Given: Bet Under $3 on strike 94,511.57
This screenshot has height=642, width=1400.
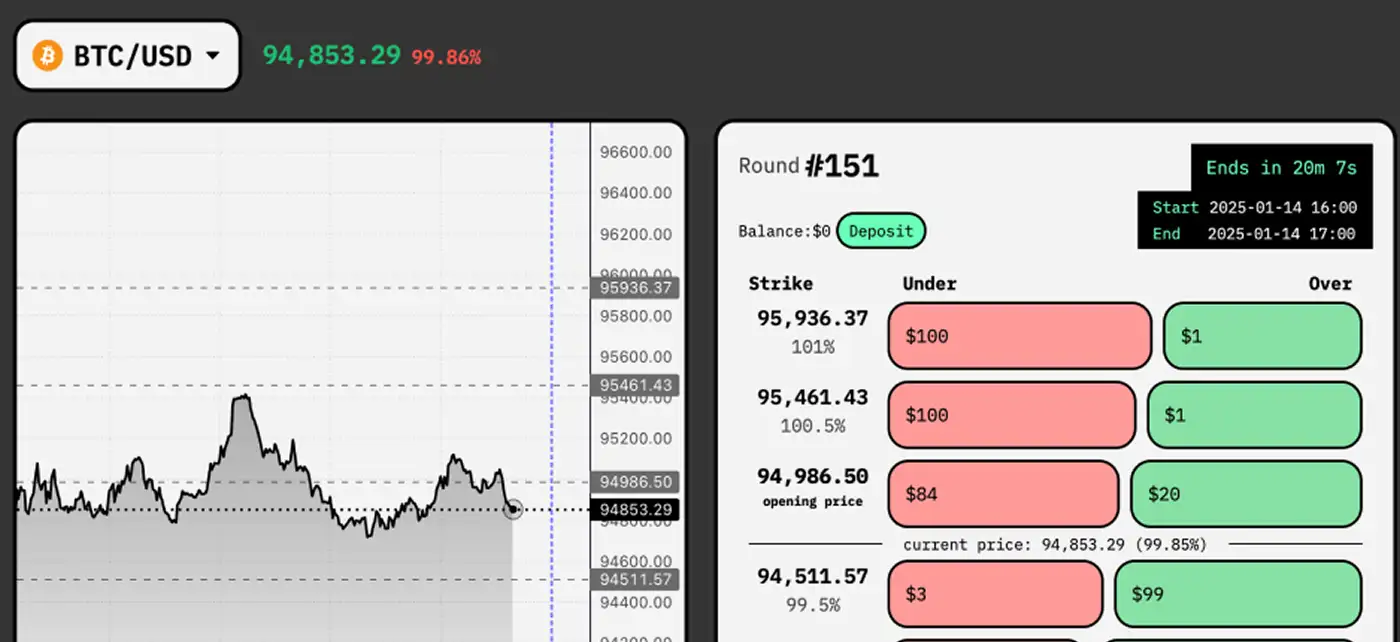Looking at the screenshot, I should 995,594.
